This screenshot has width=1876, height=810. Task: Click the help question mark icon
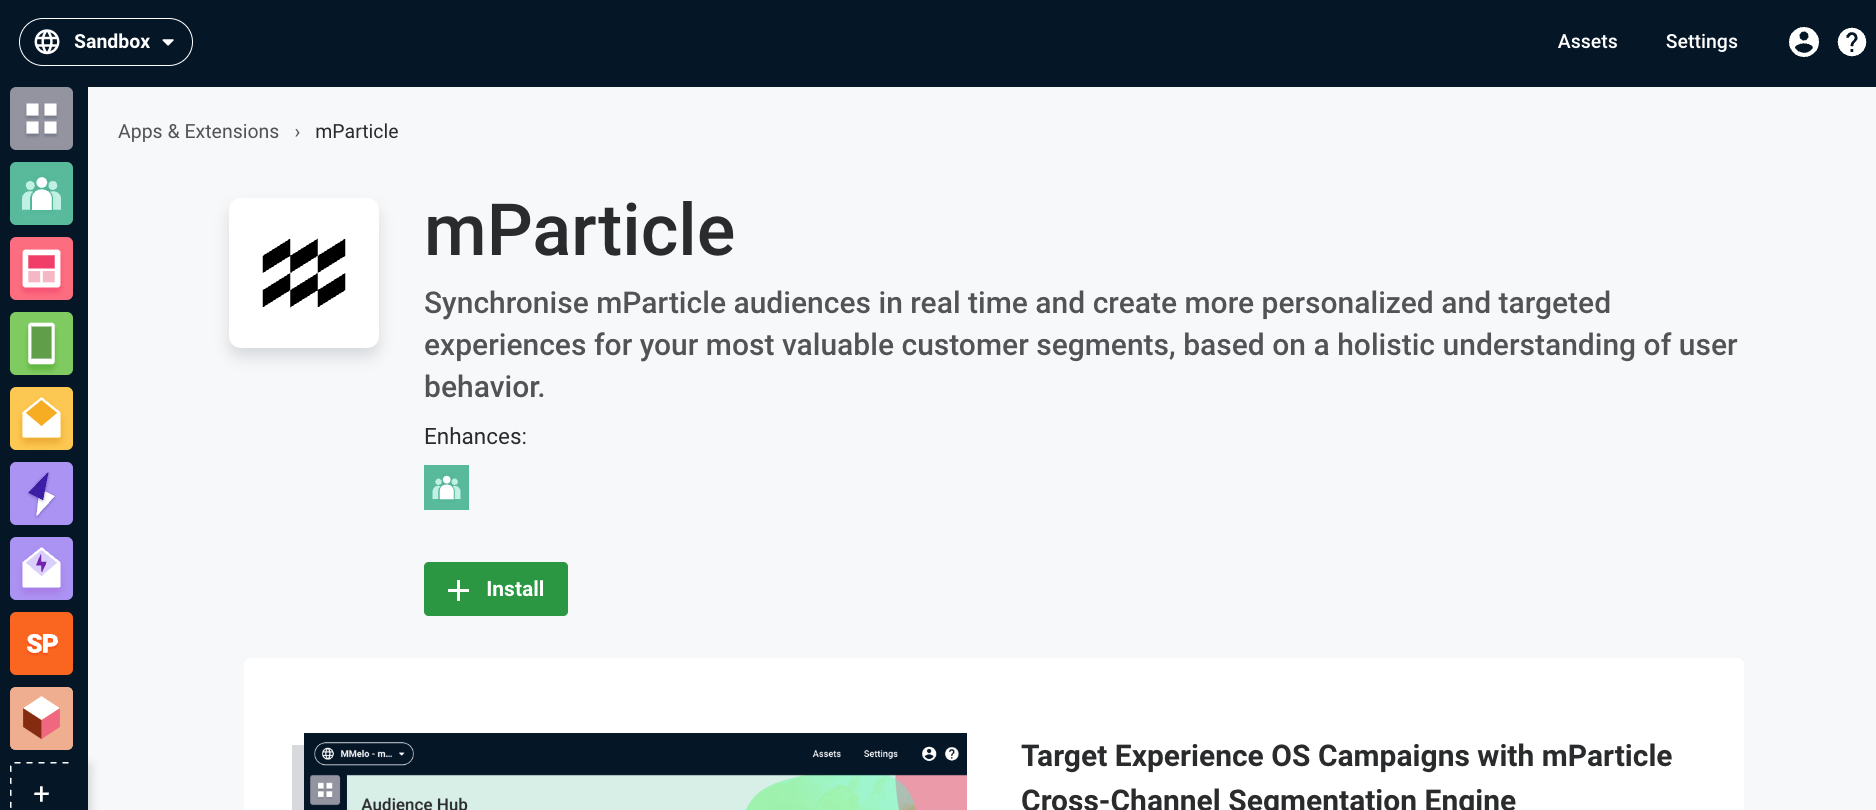click(1851, 42)
